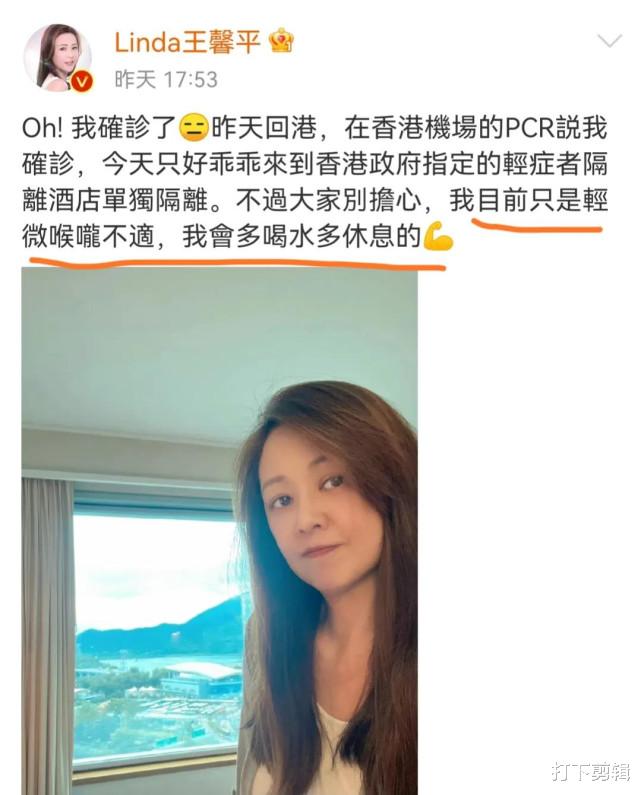Tap the orange verified V badge
This screenshot has width=641, height=795.
[x=83, y=82]
